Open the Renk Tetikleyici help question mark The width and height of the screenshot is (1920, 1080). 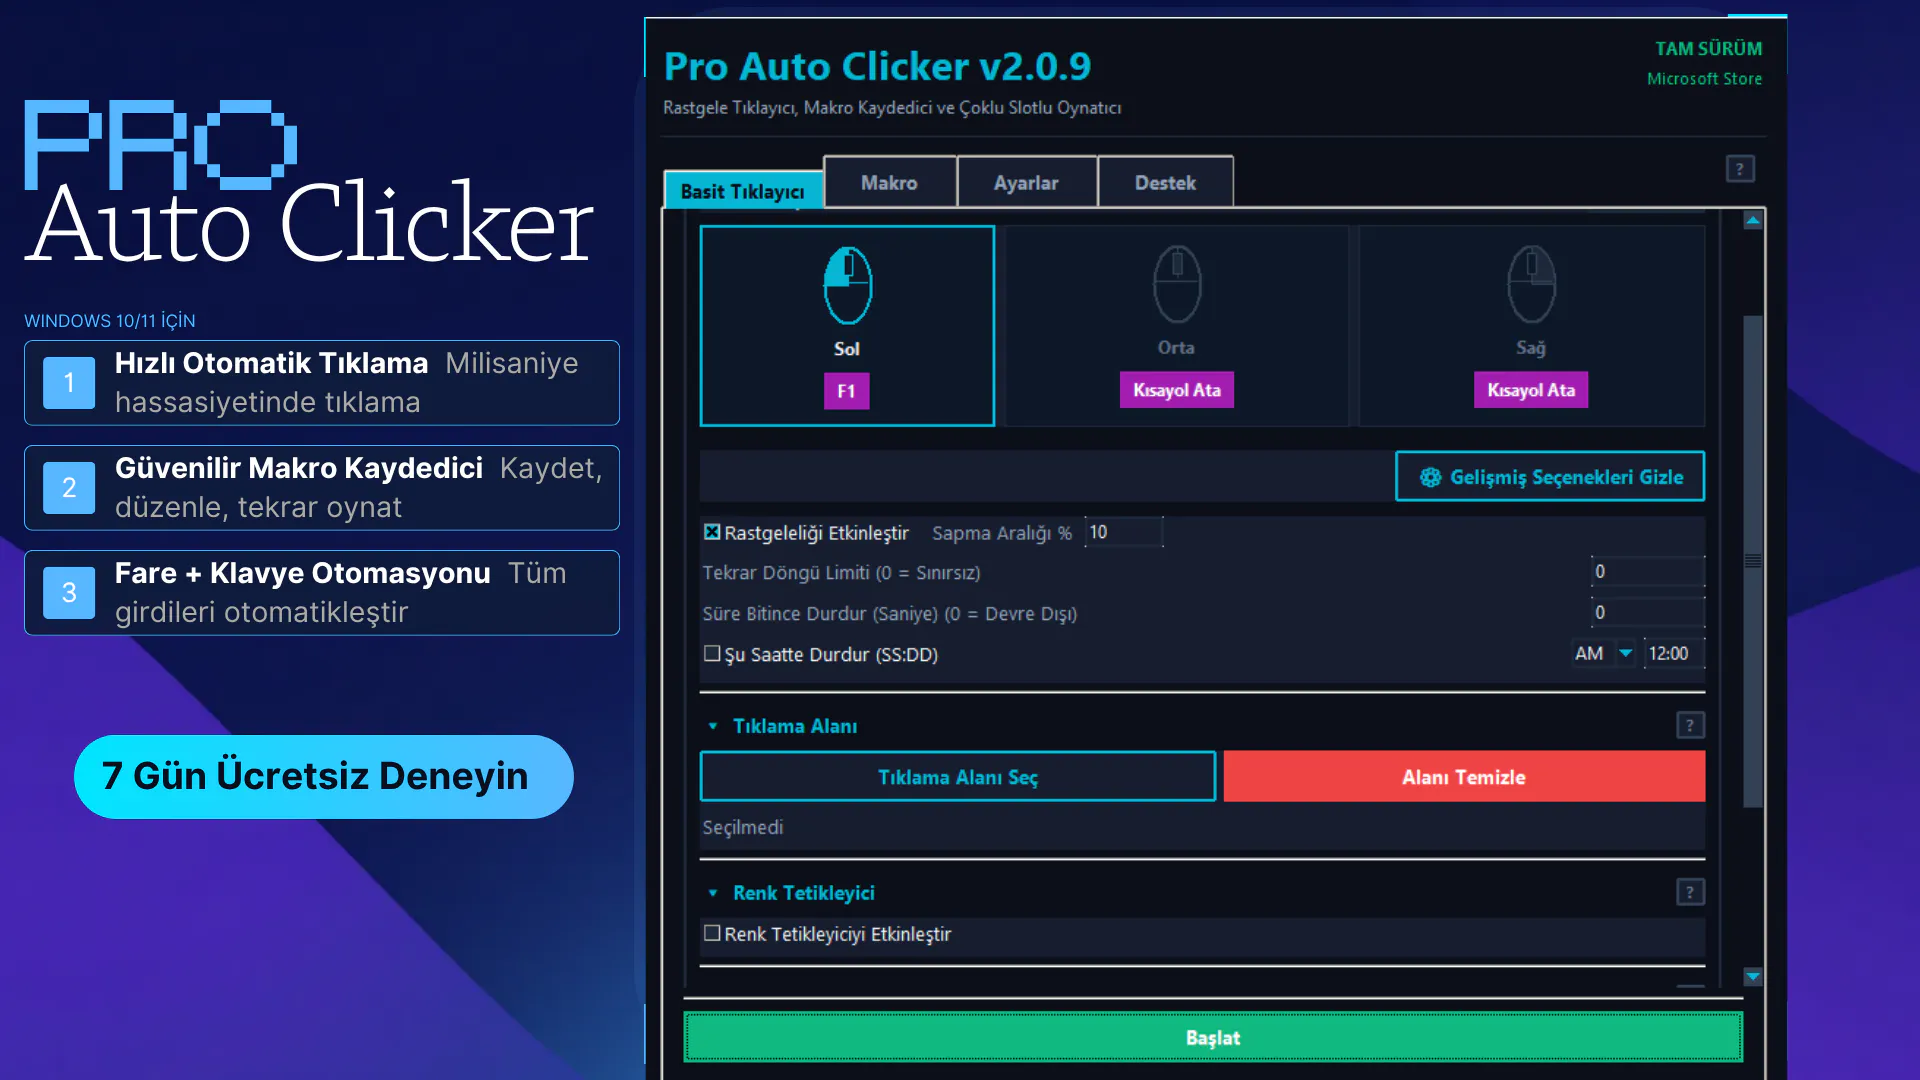(x=1690, y=892)
